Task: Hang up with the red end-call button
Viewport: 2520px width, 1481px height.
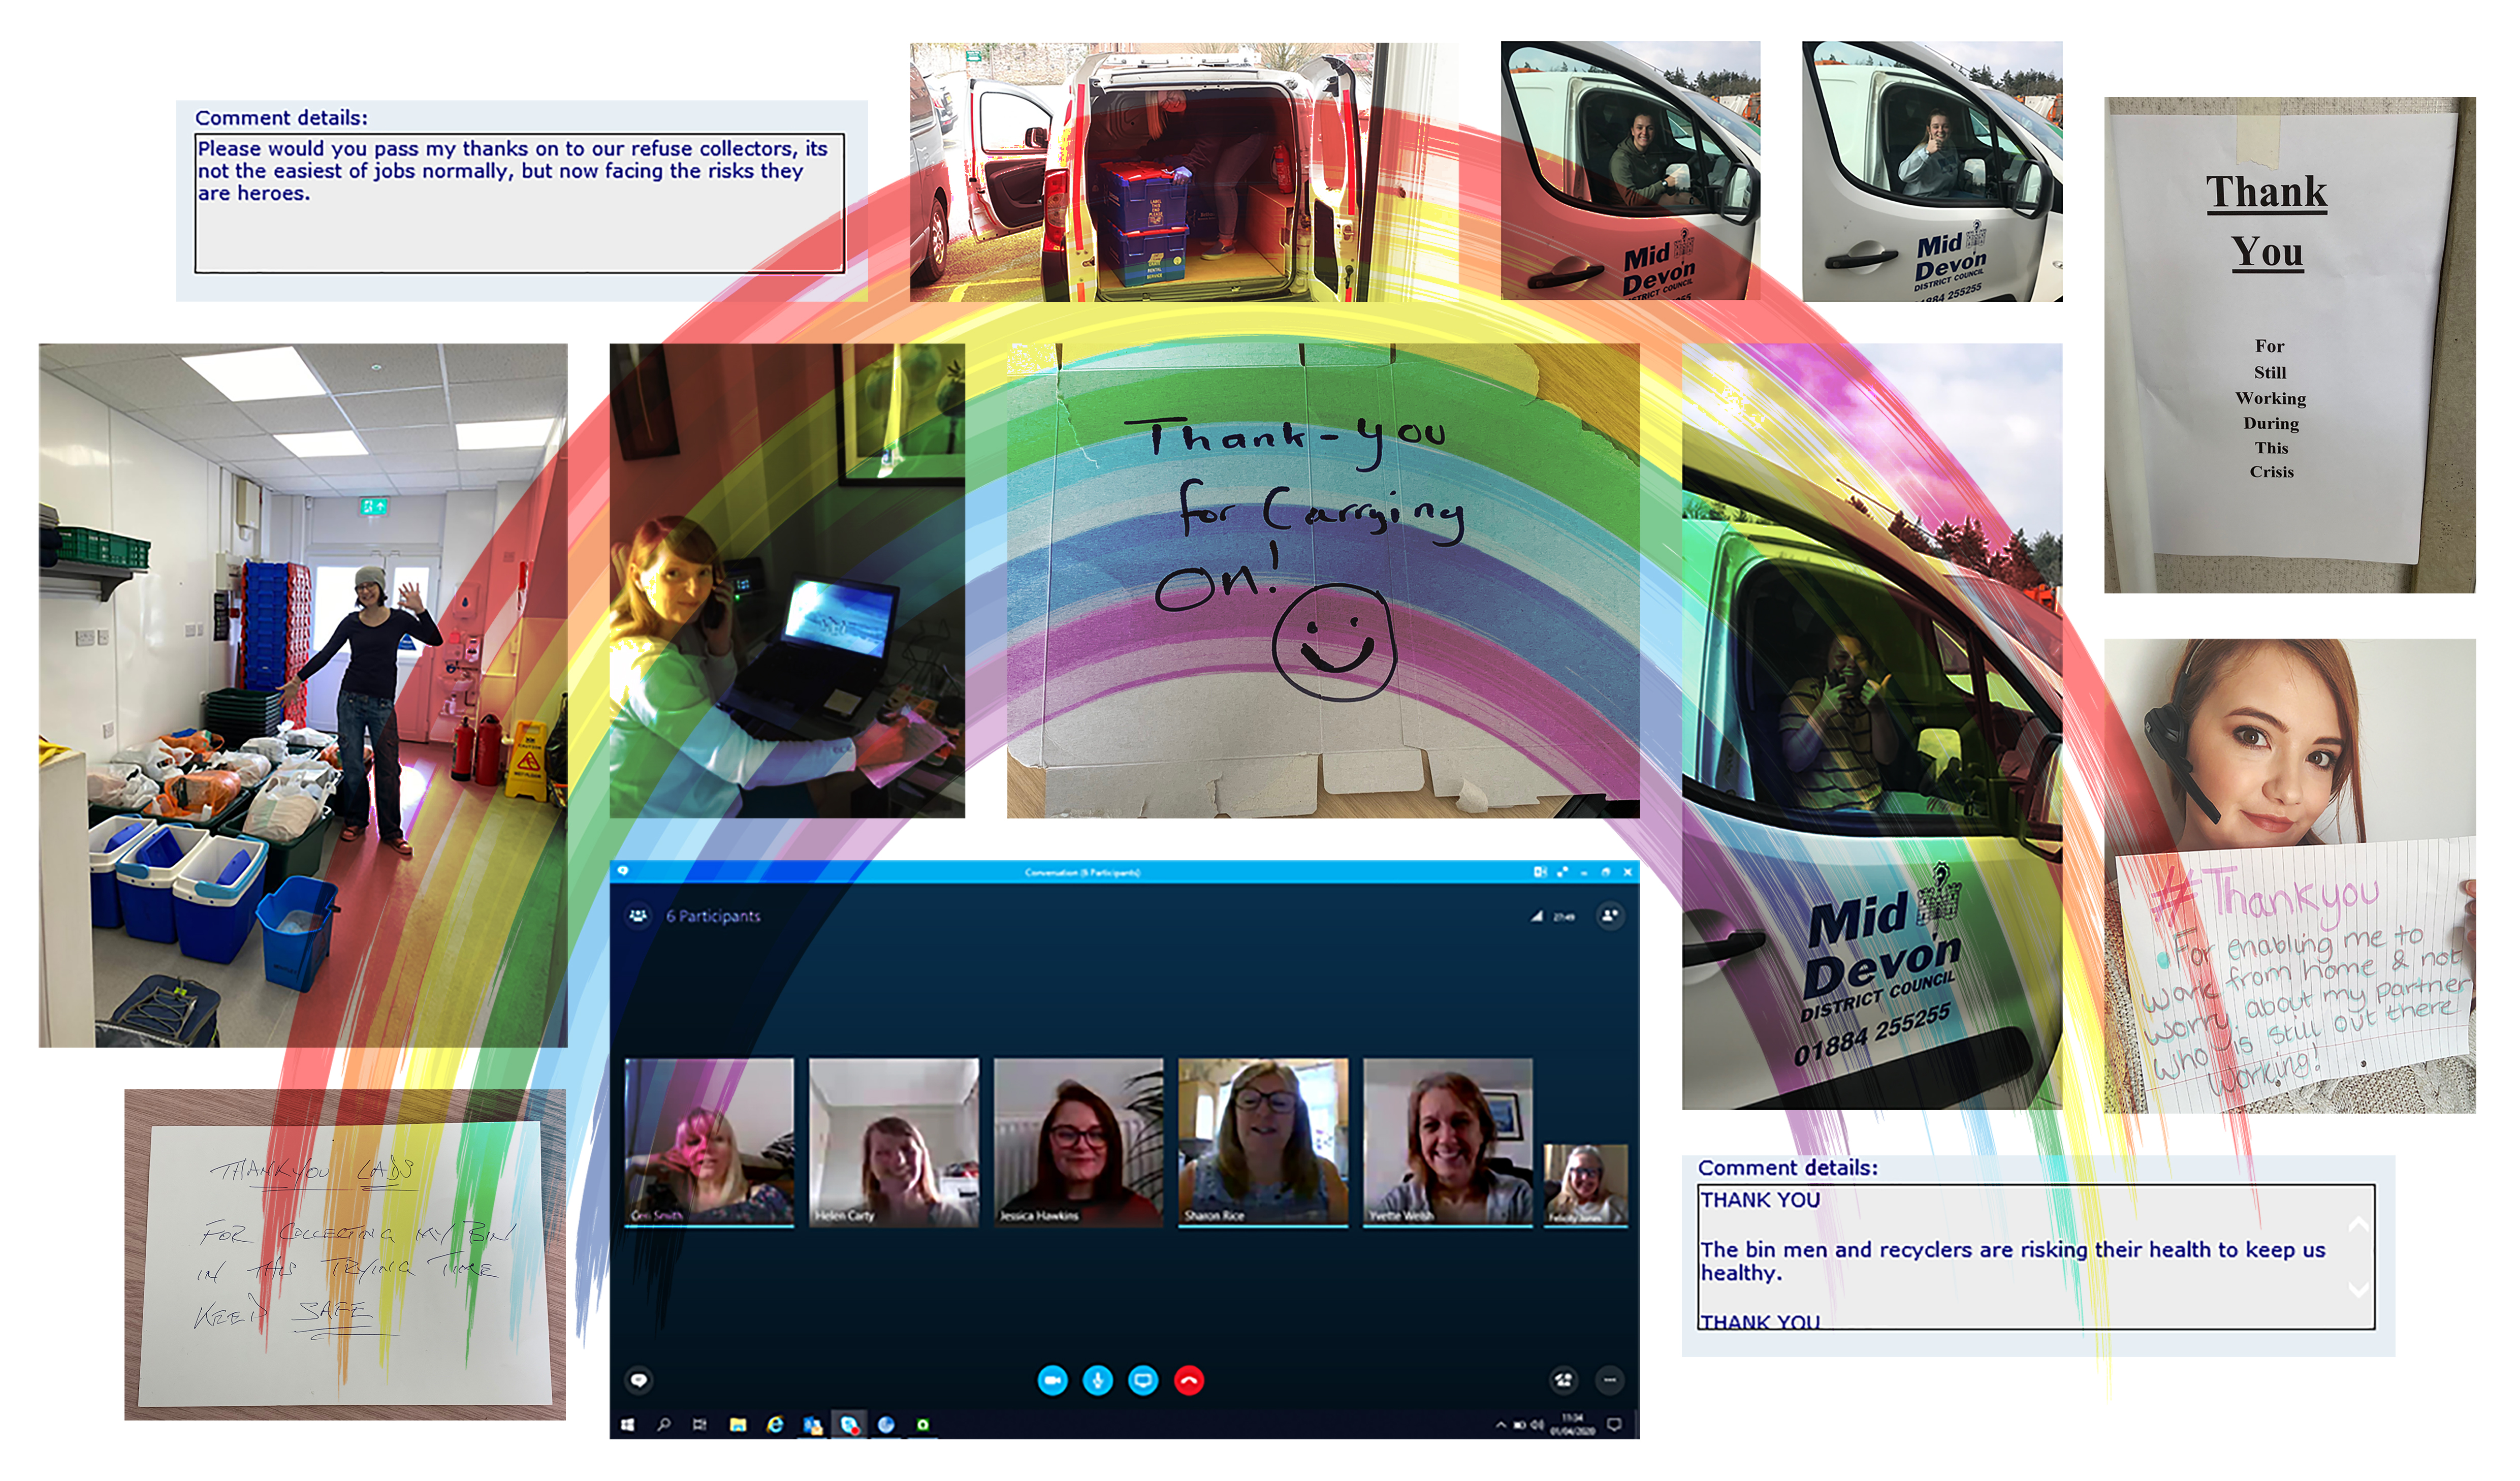Action: (1189, 1381)
